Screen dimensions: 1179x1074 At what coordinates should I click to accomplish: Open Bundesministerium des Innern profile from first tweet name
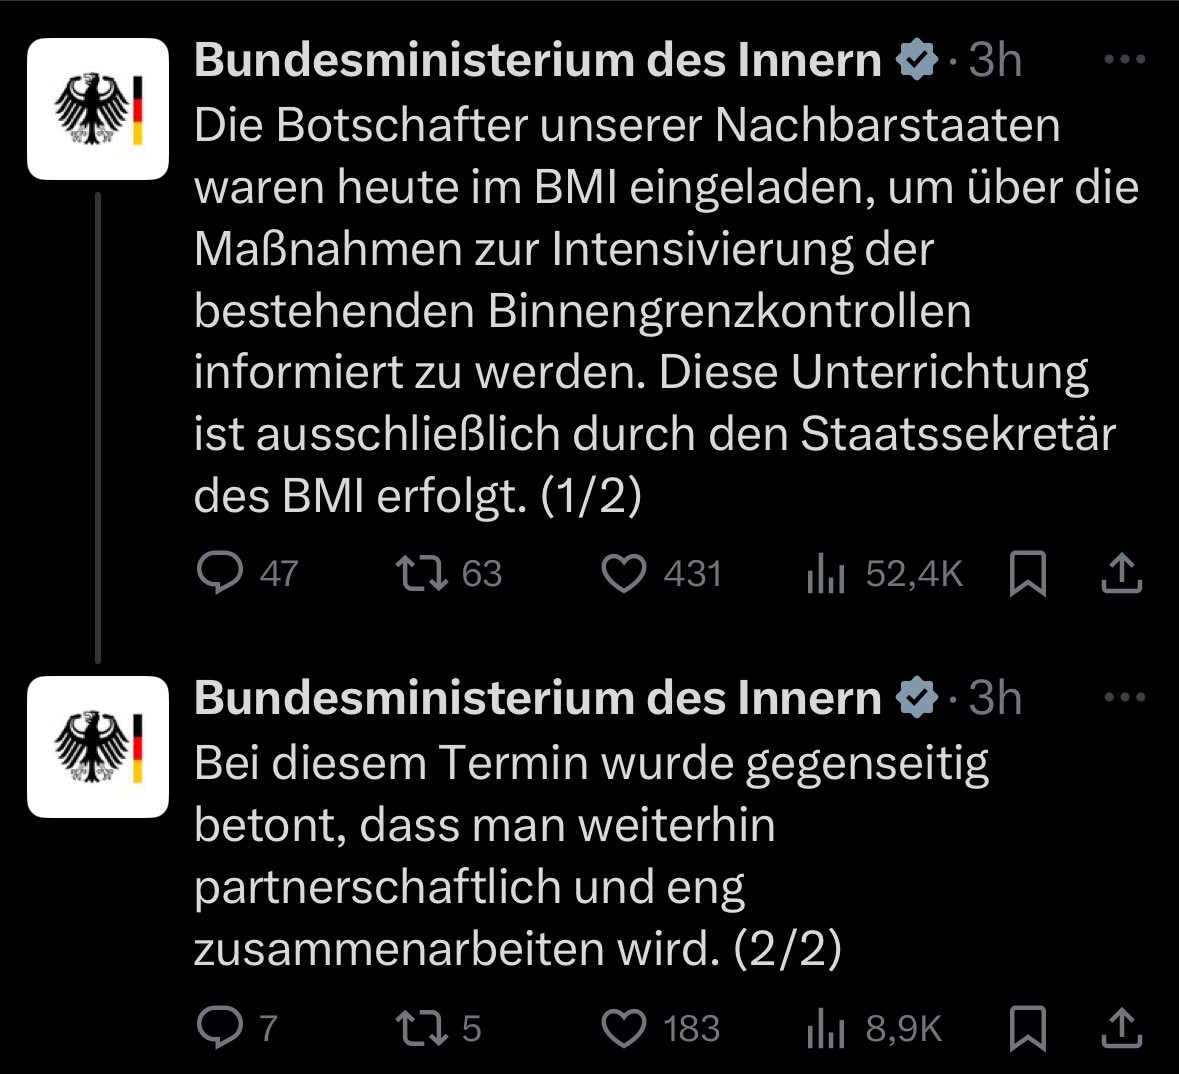538,59
